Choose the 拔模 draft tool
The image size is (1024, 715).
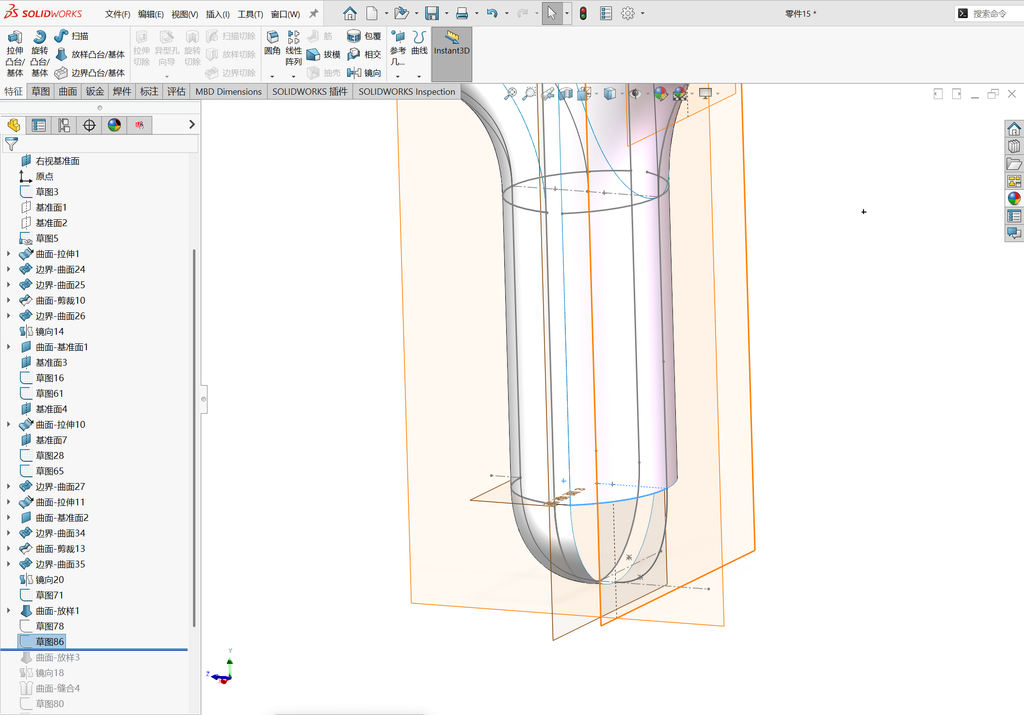tap(324, 54)
